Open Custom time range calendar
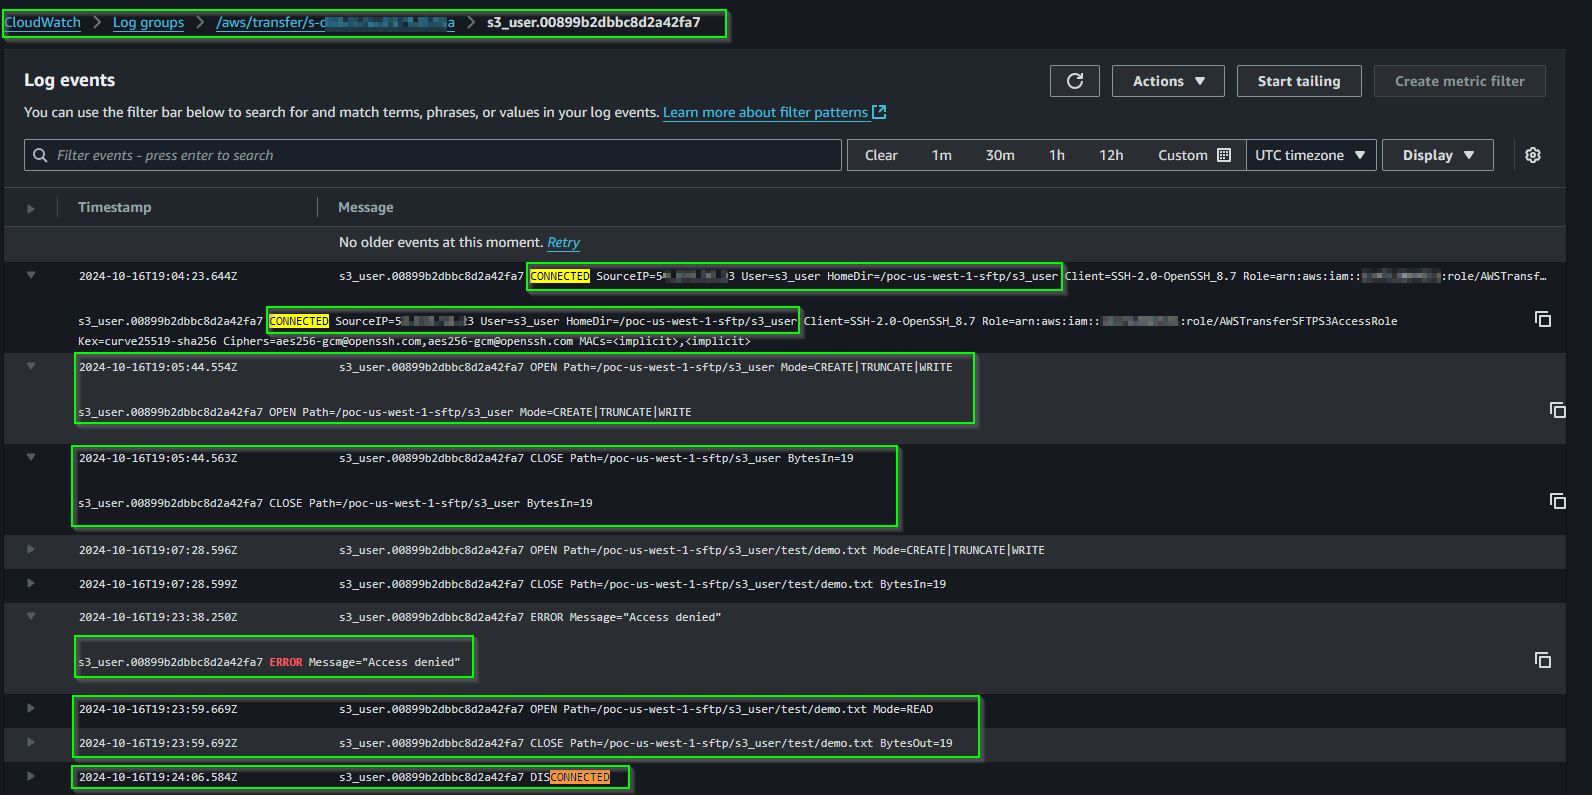1592x795 pixels. (x=1195, y=155)
